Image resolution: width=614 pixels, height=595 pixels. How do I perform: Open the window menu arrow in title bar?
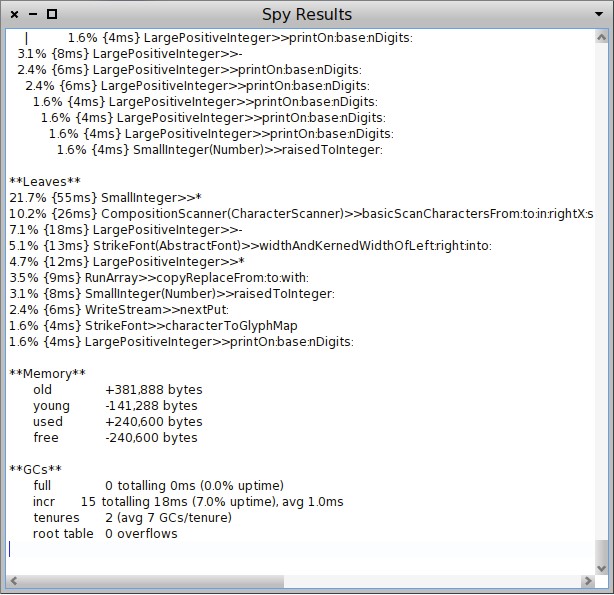[598, 14]
